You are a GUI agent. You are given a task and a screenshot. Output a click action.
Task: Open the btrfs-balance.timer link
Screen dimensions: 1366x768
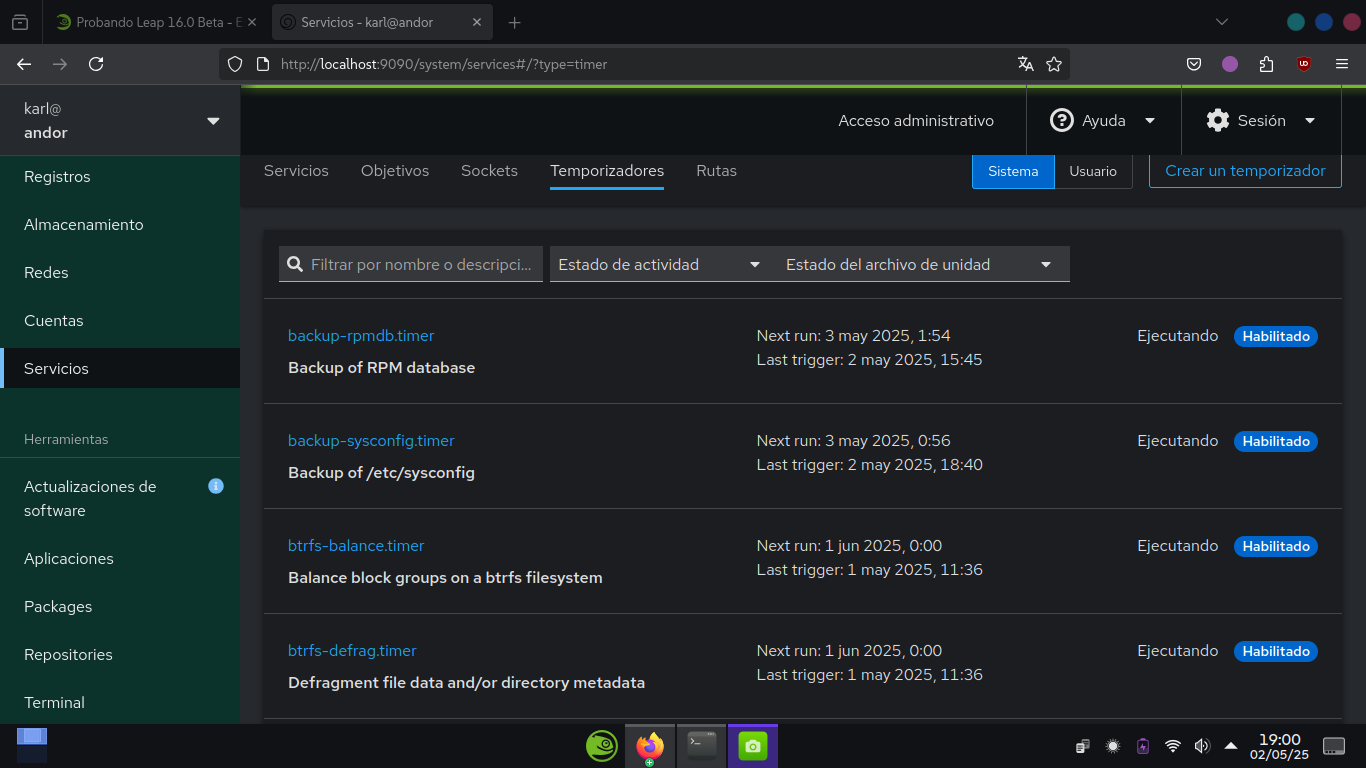(x=356, y=546)
